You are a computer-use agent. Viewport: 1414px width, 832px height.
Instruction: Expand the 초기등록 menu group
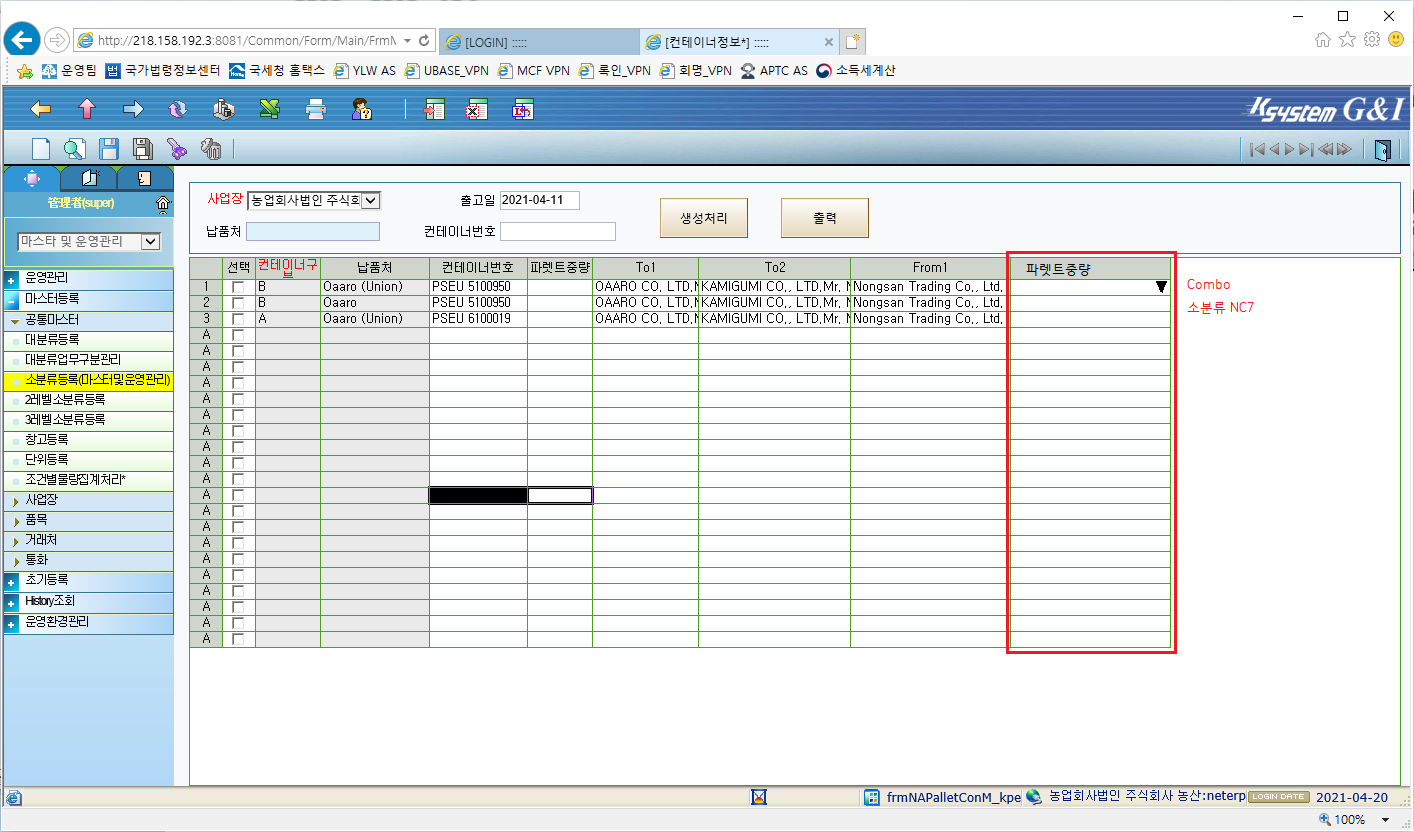coord(11,581)
